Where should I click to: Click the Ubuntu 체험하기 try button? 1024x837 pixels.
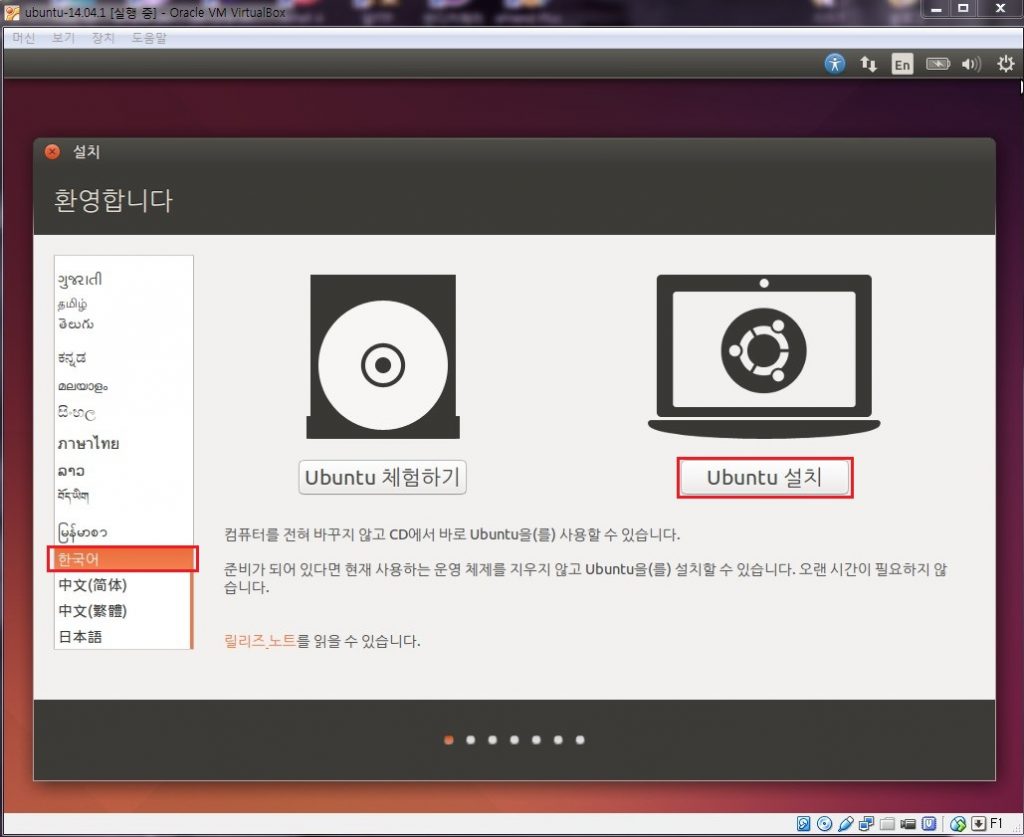pos(383,478)
